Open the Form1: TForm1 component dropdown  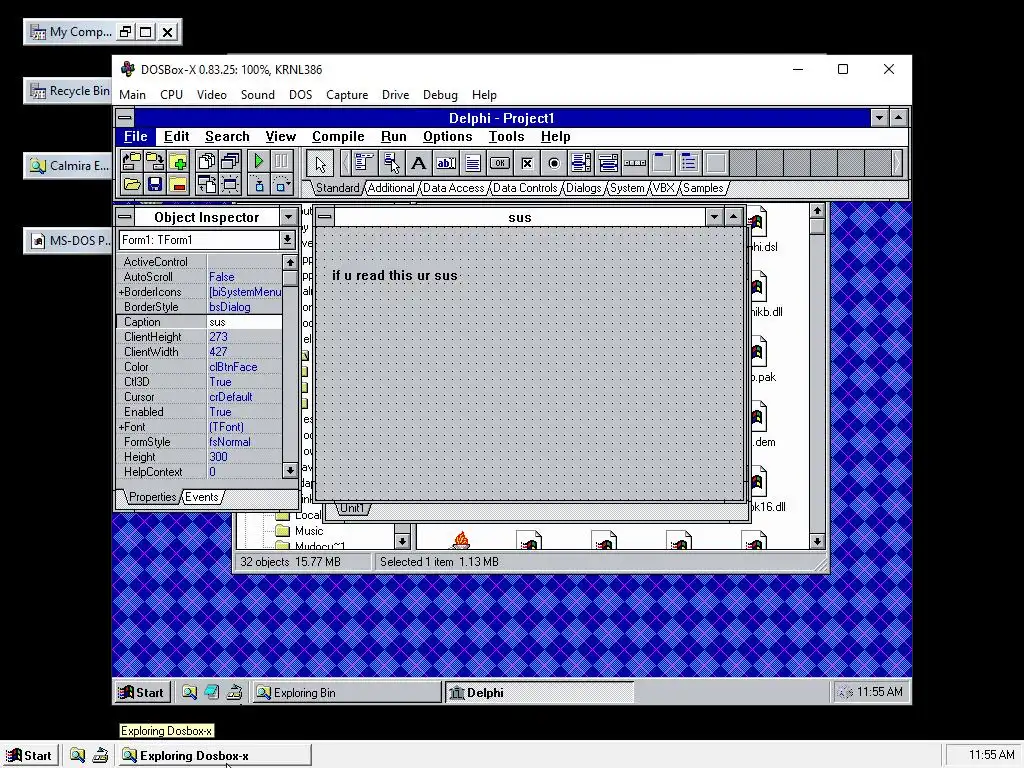click(x=287, y=240)
